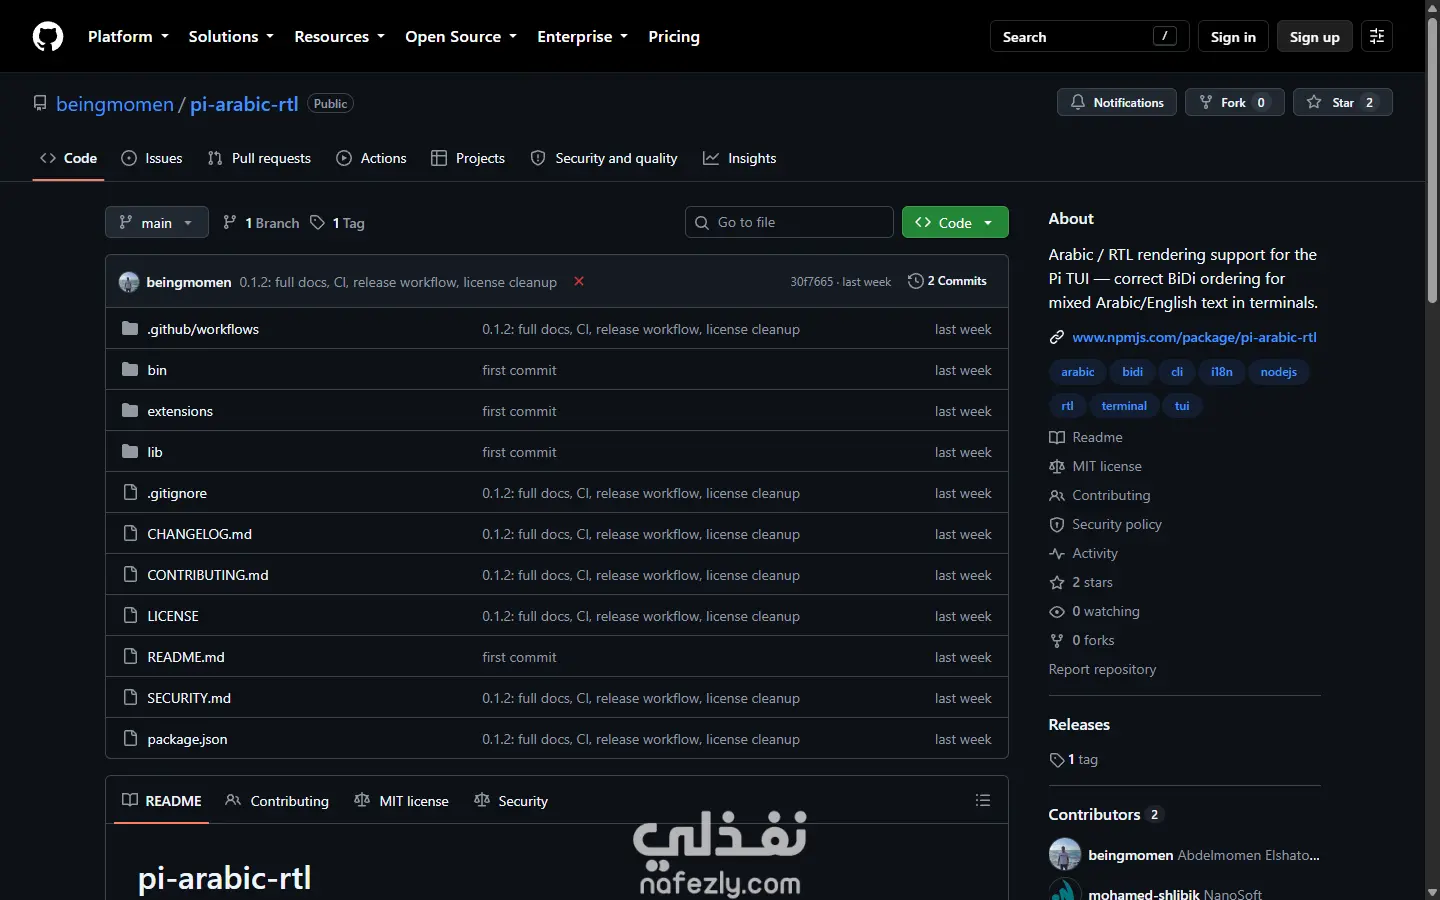
Task: Open the 2 Commits history link
Action: (948, 282)
